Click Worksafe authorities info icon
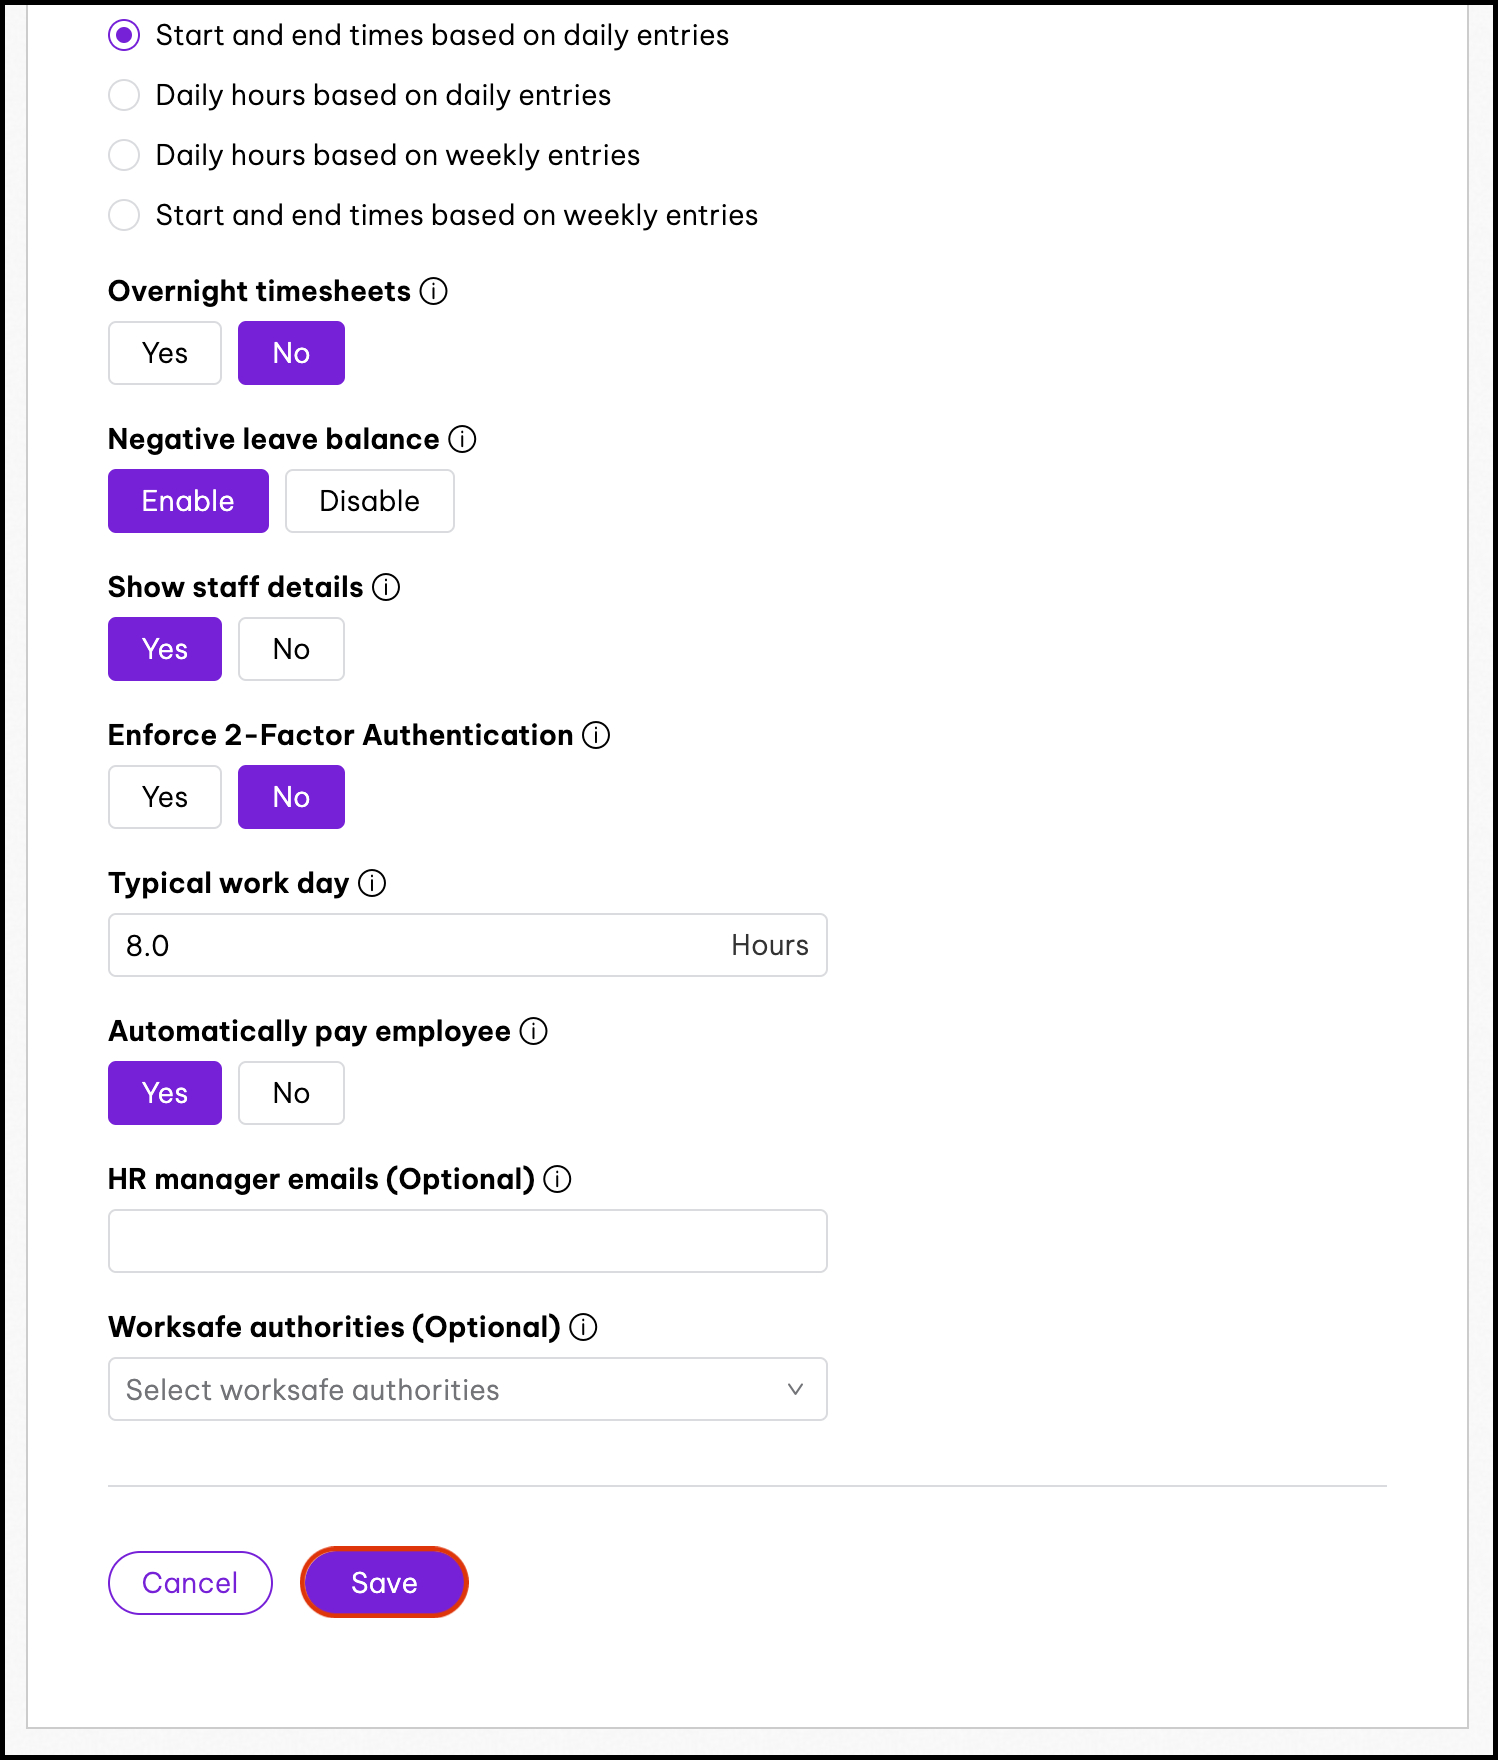1498x1760 pixels. (x=583, y=1327)
